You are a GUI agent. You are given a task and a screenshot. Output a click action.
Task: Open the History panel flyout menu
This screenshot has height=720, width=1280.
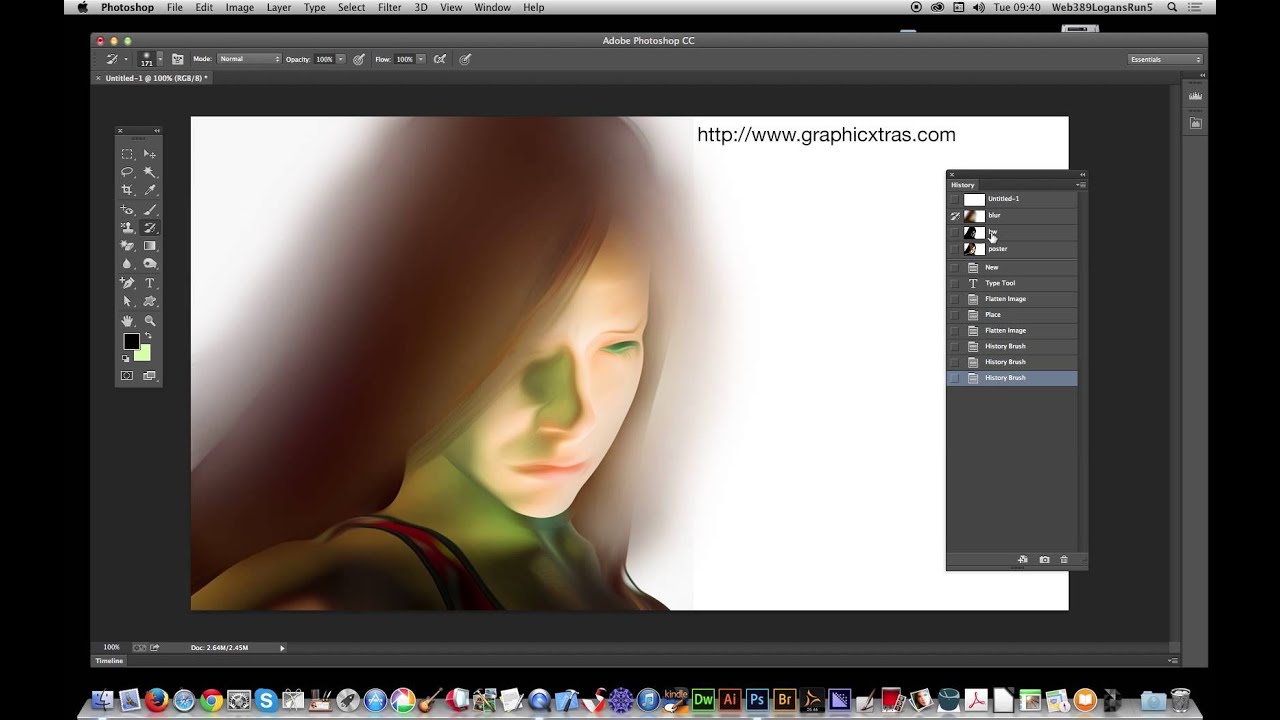(1081, 185)
